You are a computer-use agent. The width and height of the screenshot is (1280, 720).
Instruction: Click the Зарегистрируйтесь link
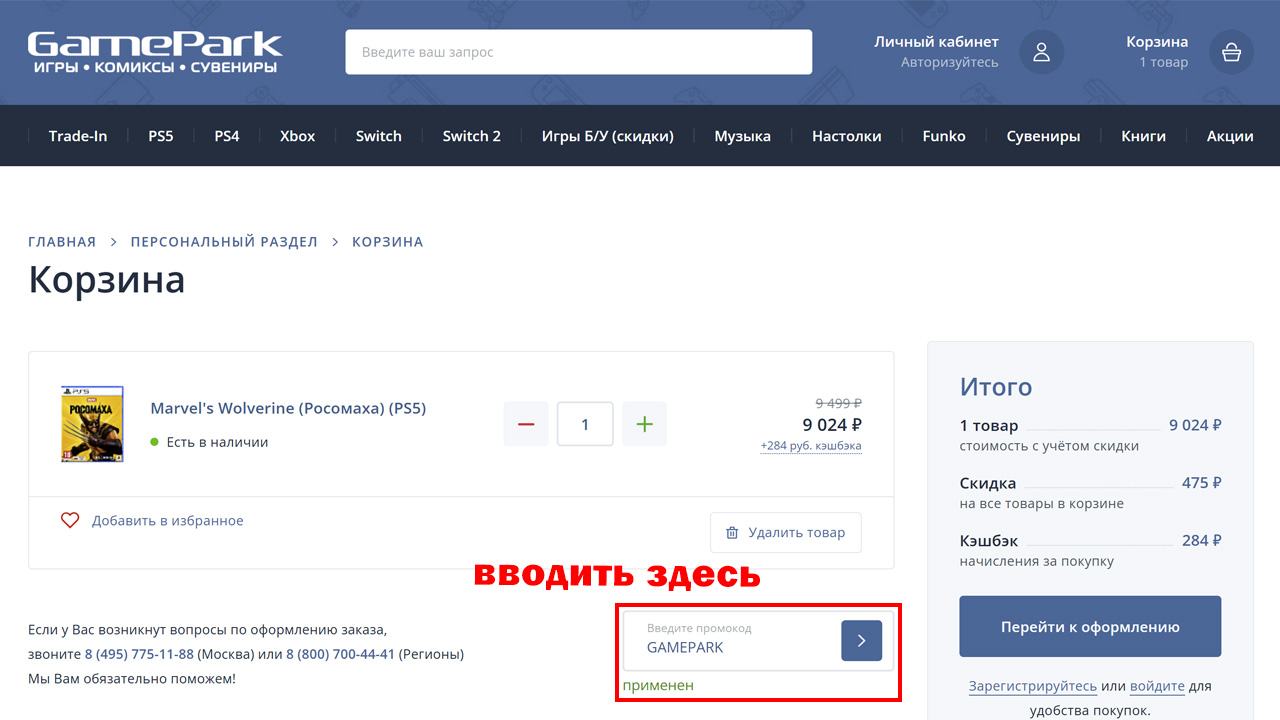click(x=1033, y=687)
